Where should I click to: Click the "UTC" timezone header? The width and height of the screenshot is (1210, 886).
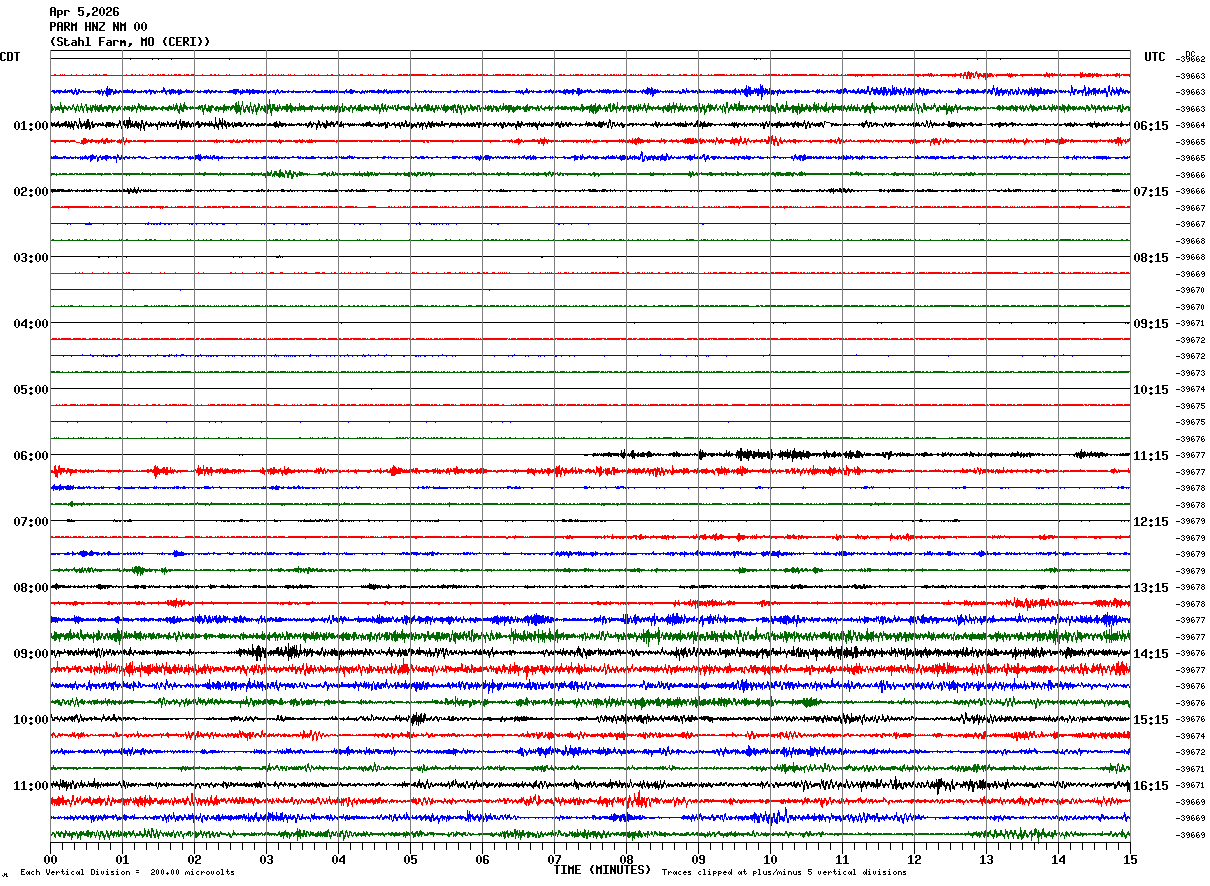coord(1155,57)
